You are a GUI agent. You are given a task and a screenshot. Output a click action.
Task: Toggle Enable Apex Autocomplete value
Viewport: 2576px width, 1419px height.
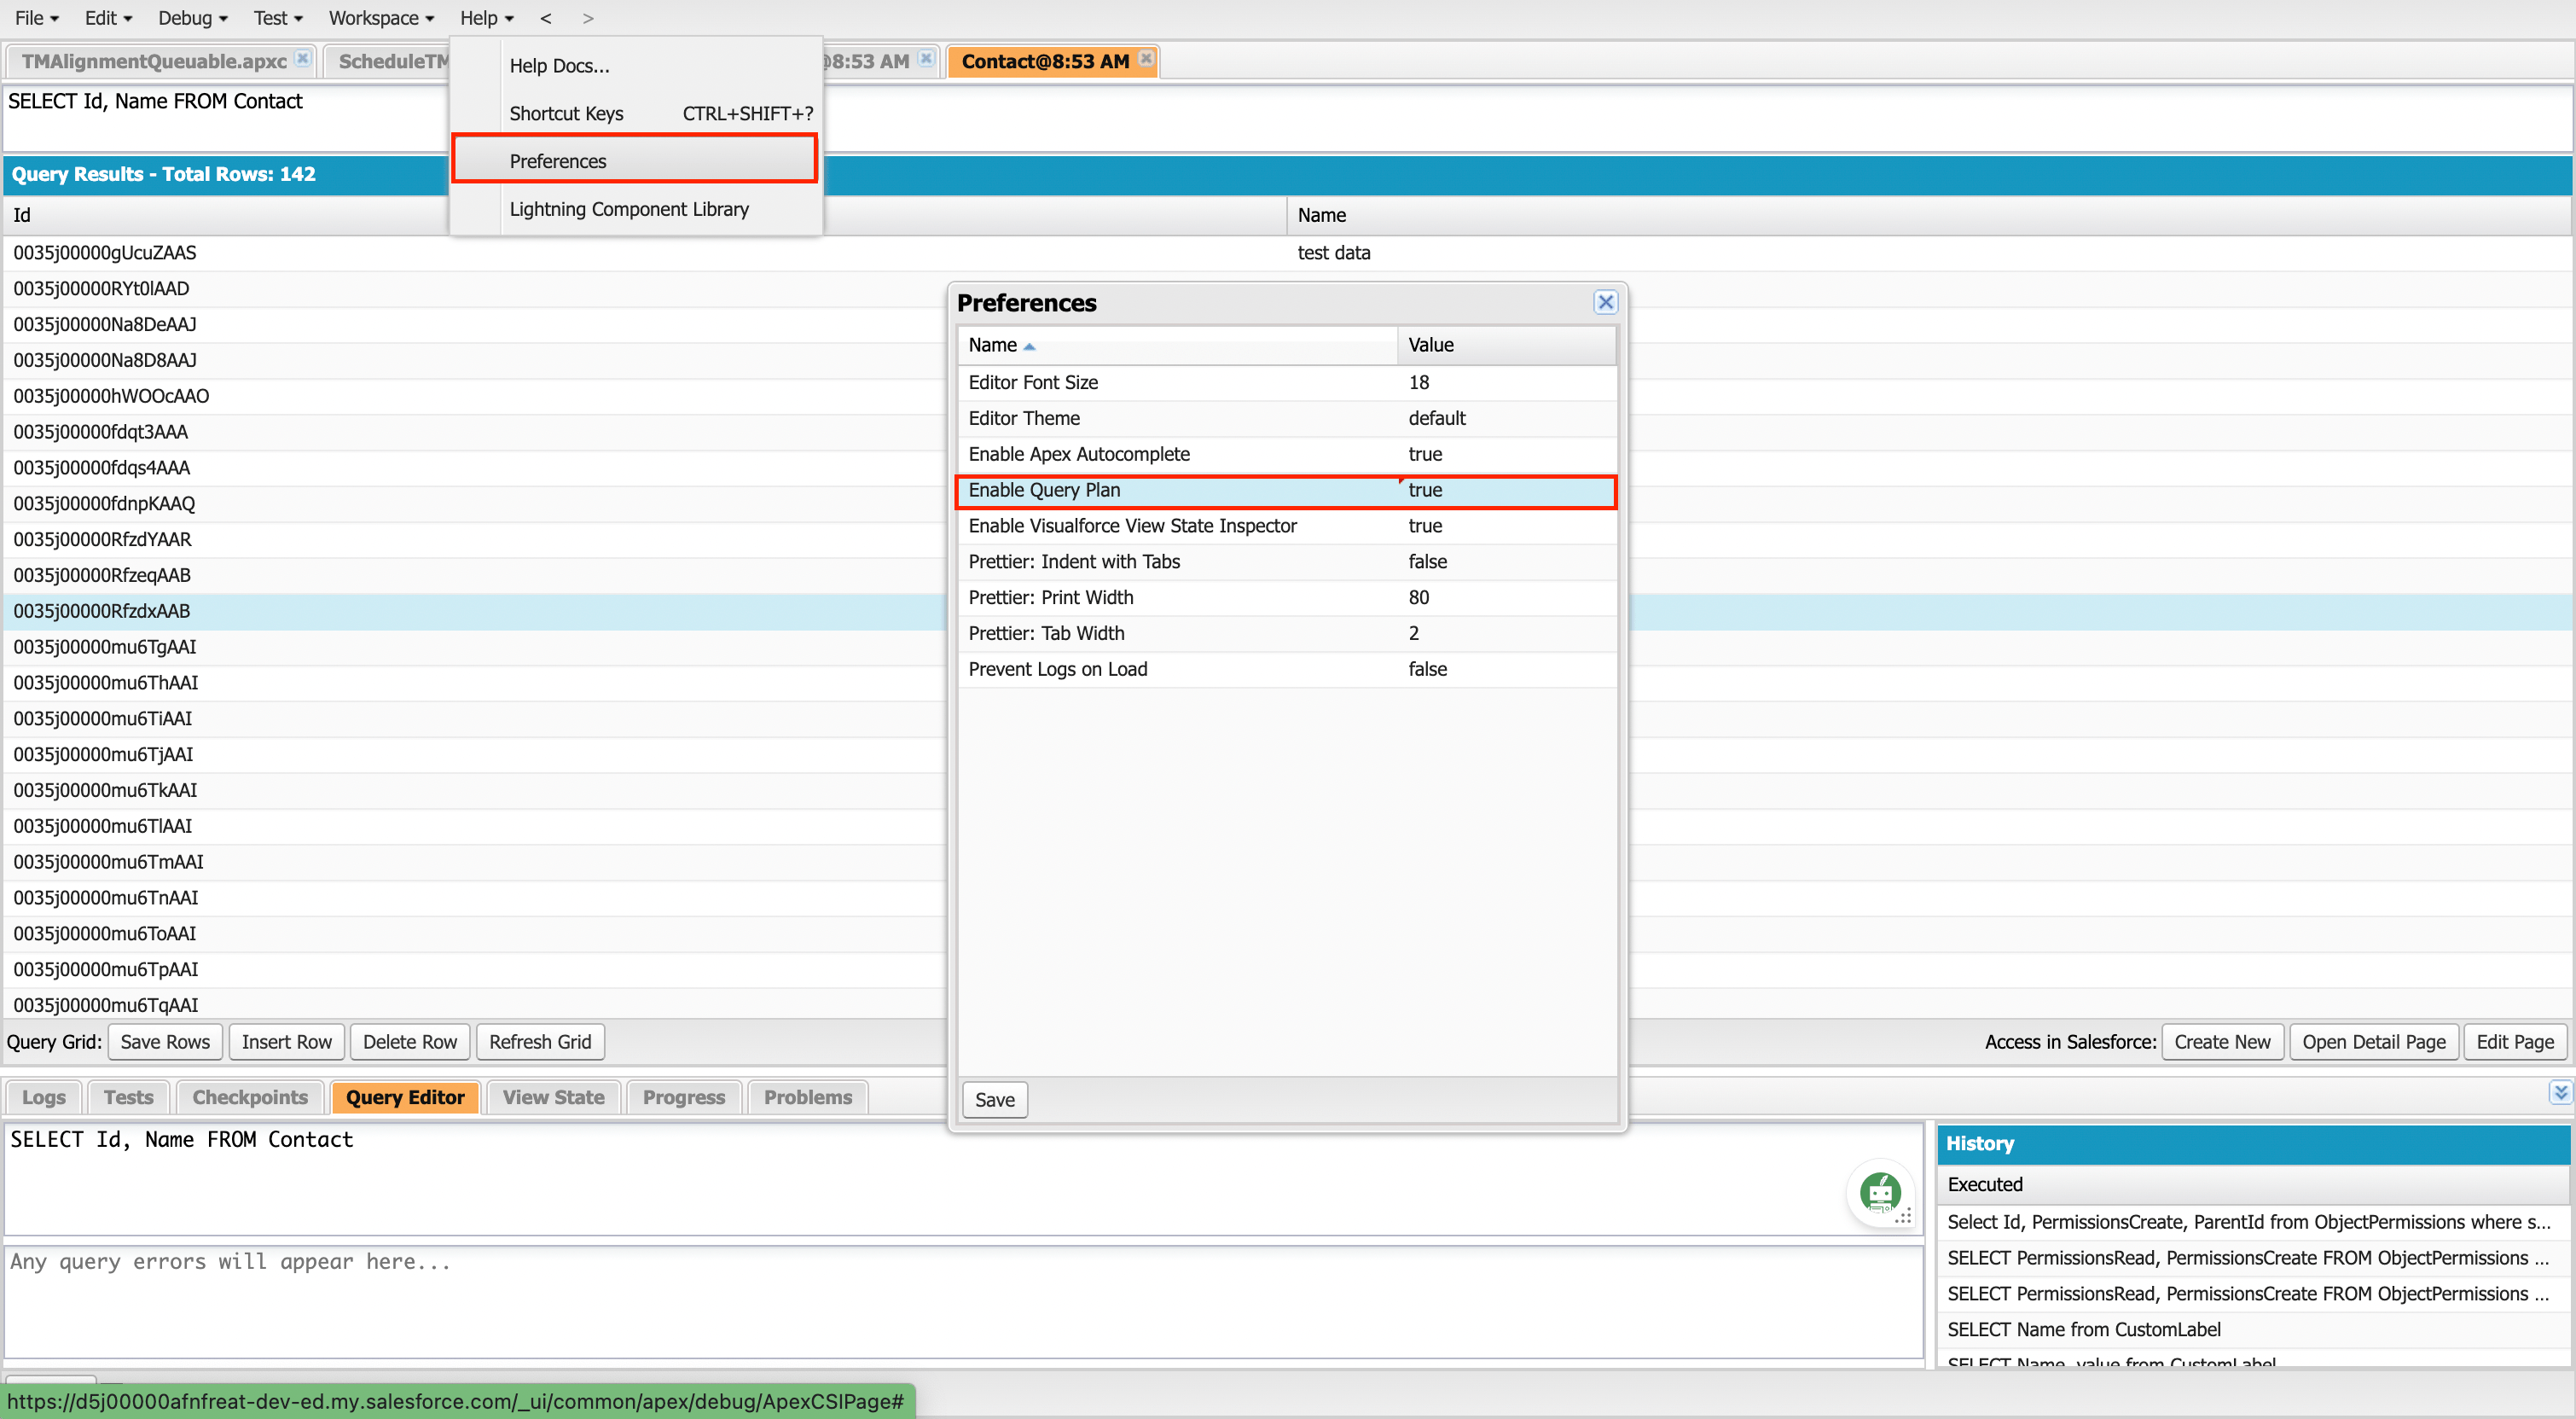point(1425,454)
